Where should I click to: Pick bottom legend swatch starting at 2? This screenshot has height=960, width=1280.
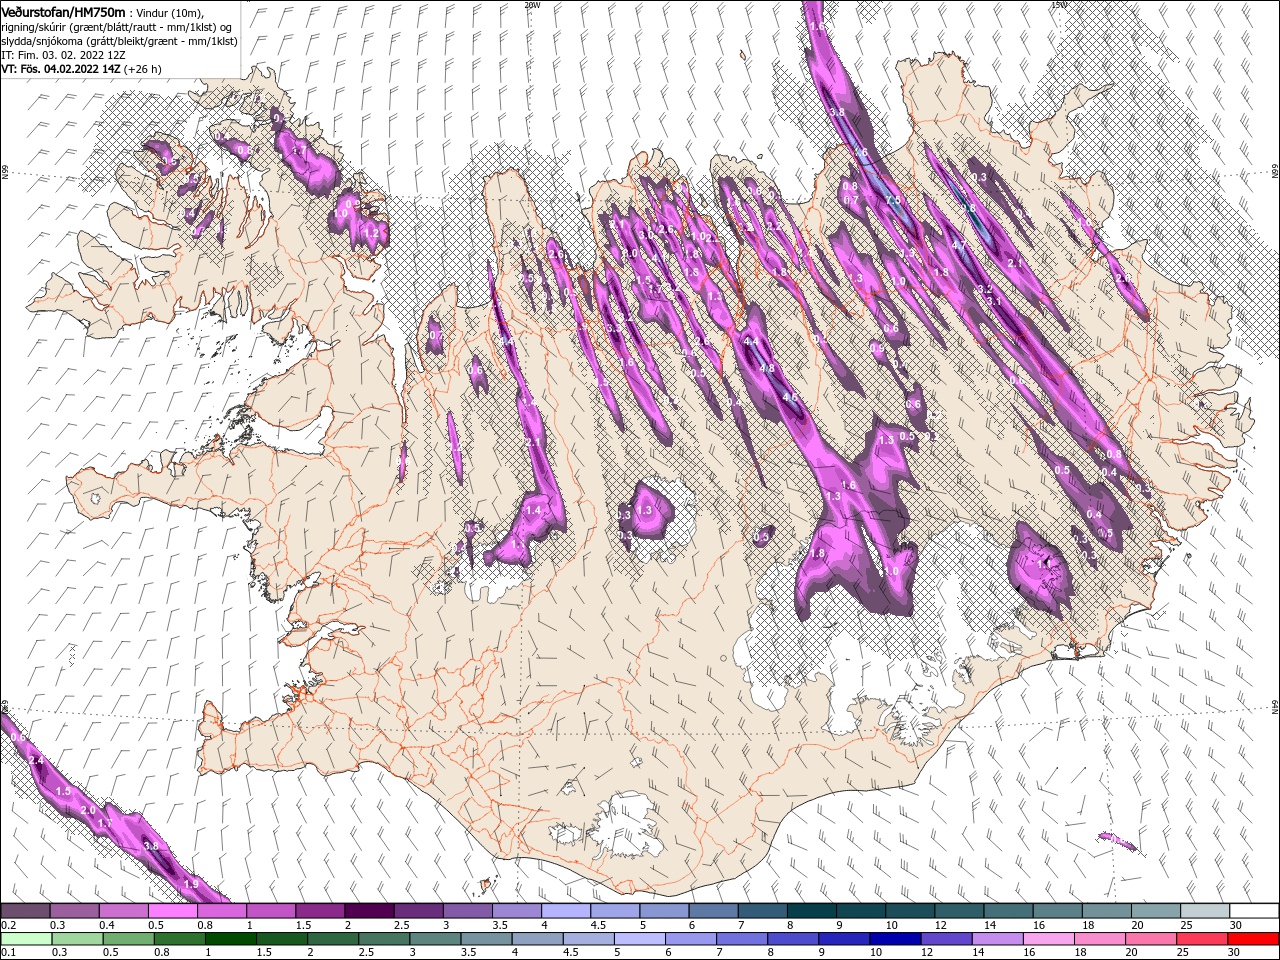click(333, 939)
